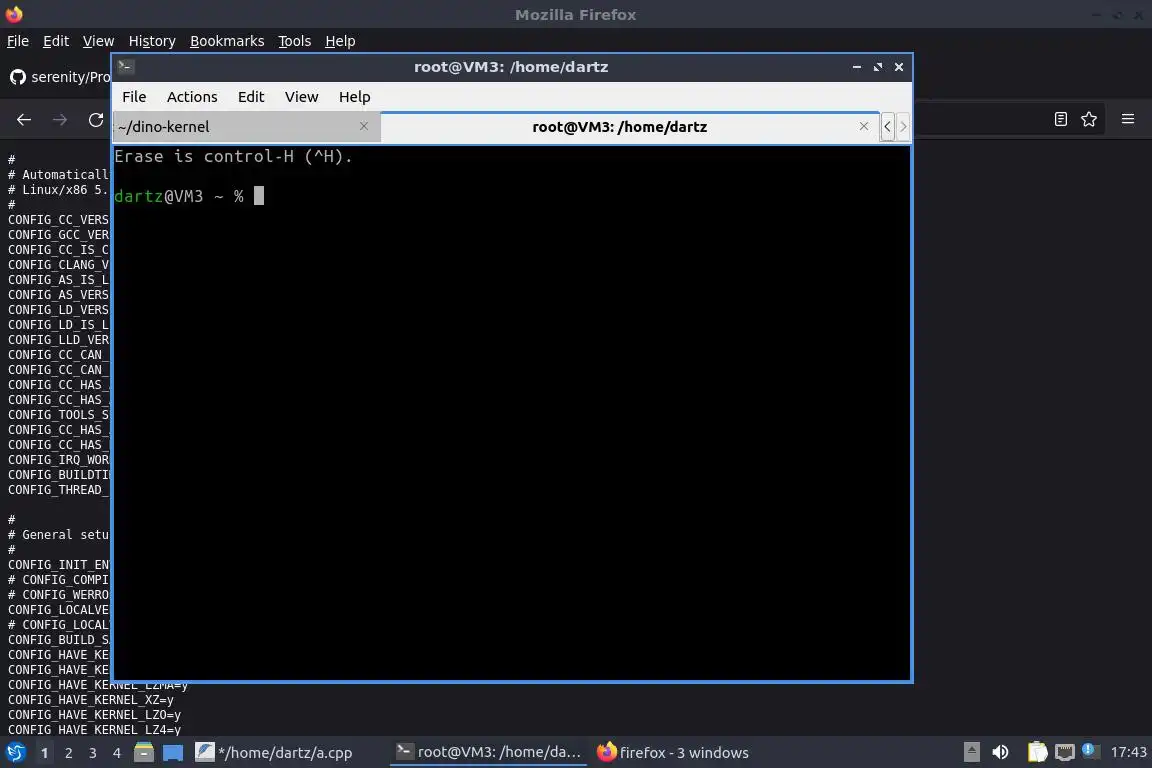Toggle Firefox reader view

1060,119
